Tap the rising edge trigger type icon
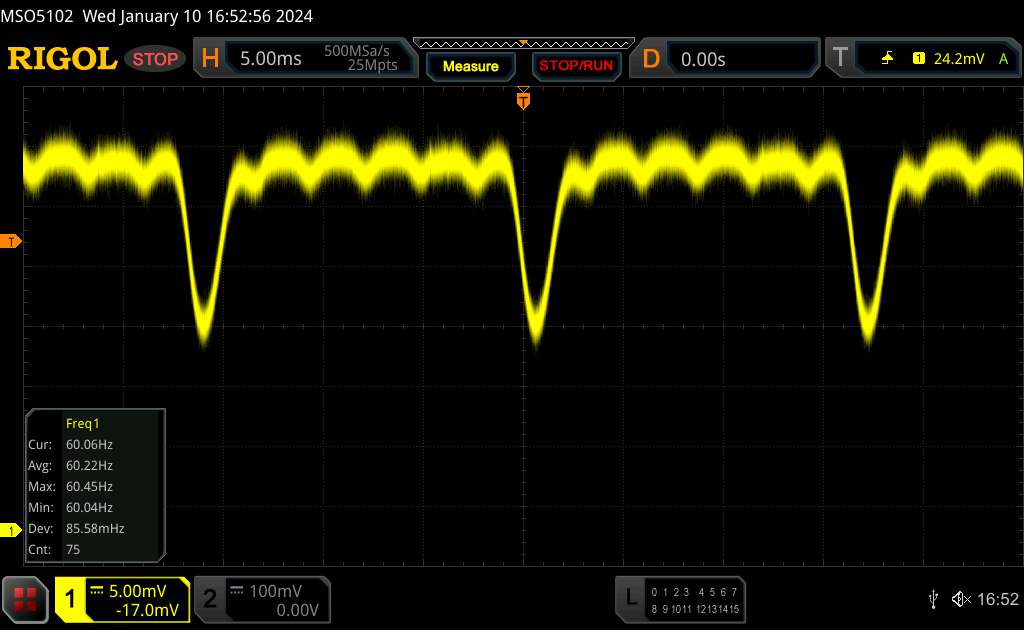This screenshot has width=1024, height=630. pyautogui.click(x=887, y=59)
